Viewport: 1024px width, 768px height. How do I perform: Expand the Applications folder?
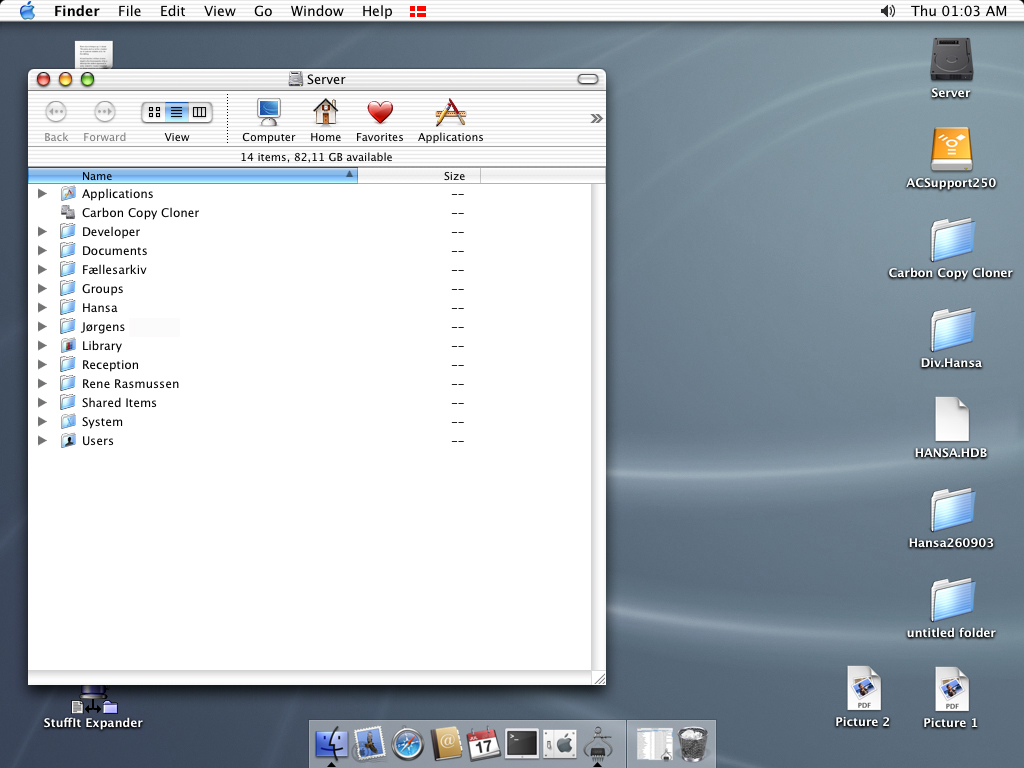click(x=42, y=193)
